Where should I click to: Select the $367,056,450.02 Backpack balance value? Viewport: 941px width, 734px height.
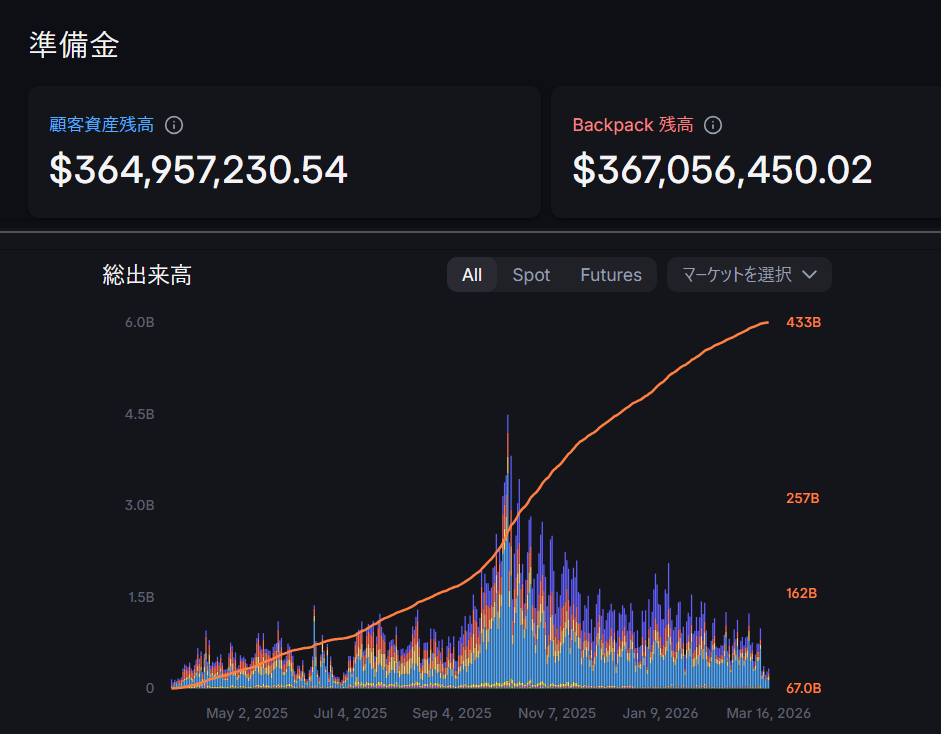(722, 170)
